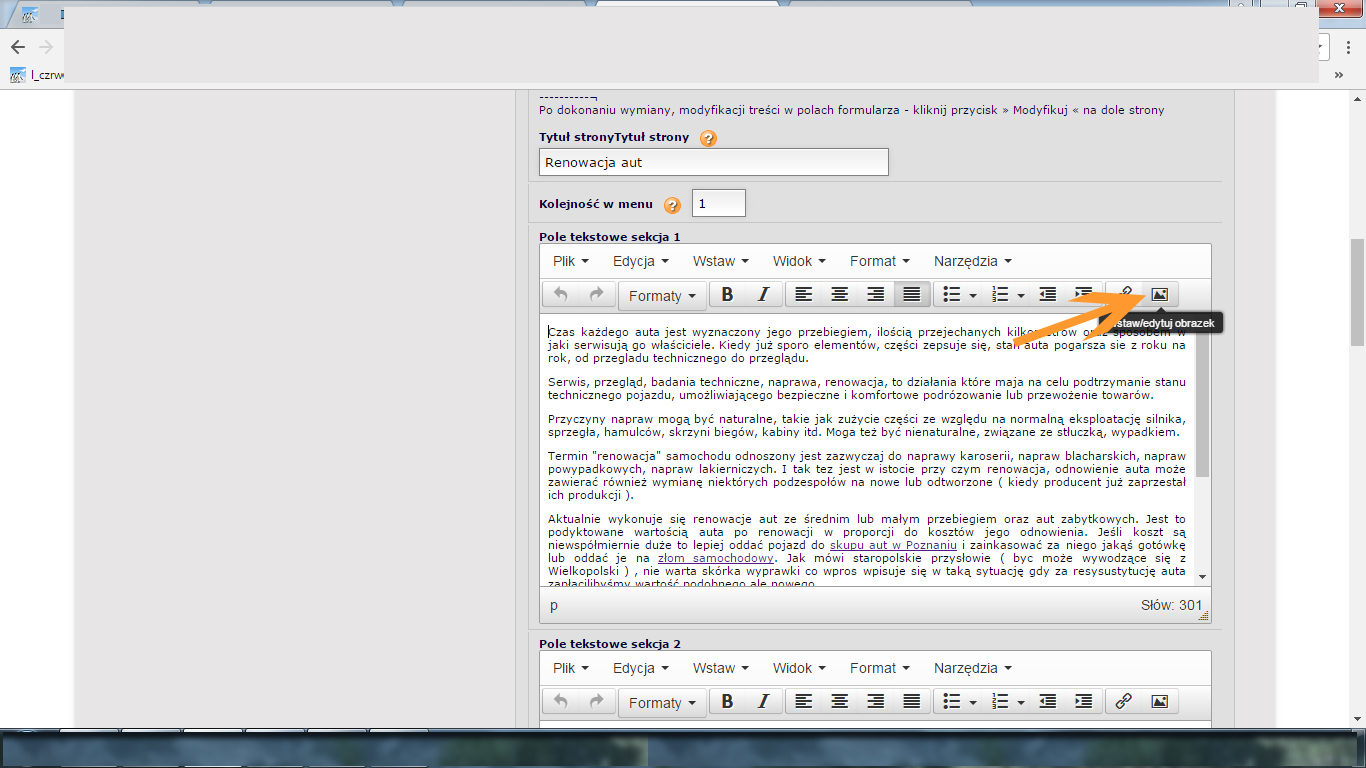1366x768 pixels.
Task: Open Wstaw menu in section 2 editor
Action: (721, 668)
